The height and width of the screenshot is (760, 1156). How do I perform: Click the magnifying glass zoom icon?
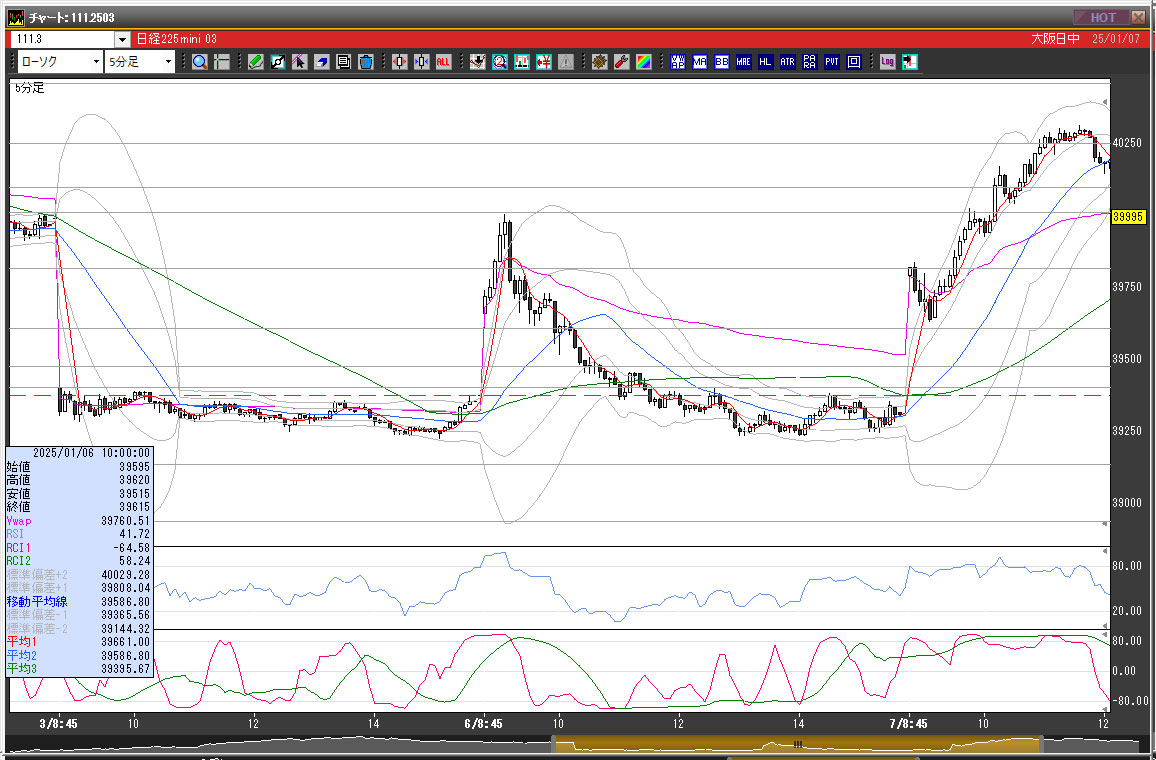point(200,62)
